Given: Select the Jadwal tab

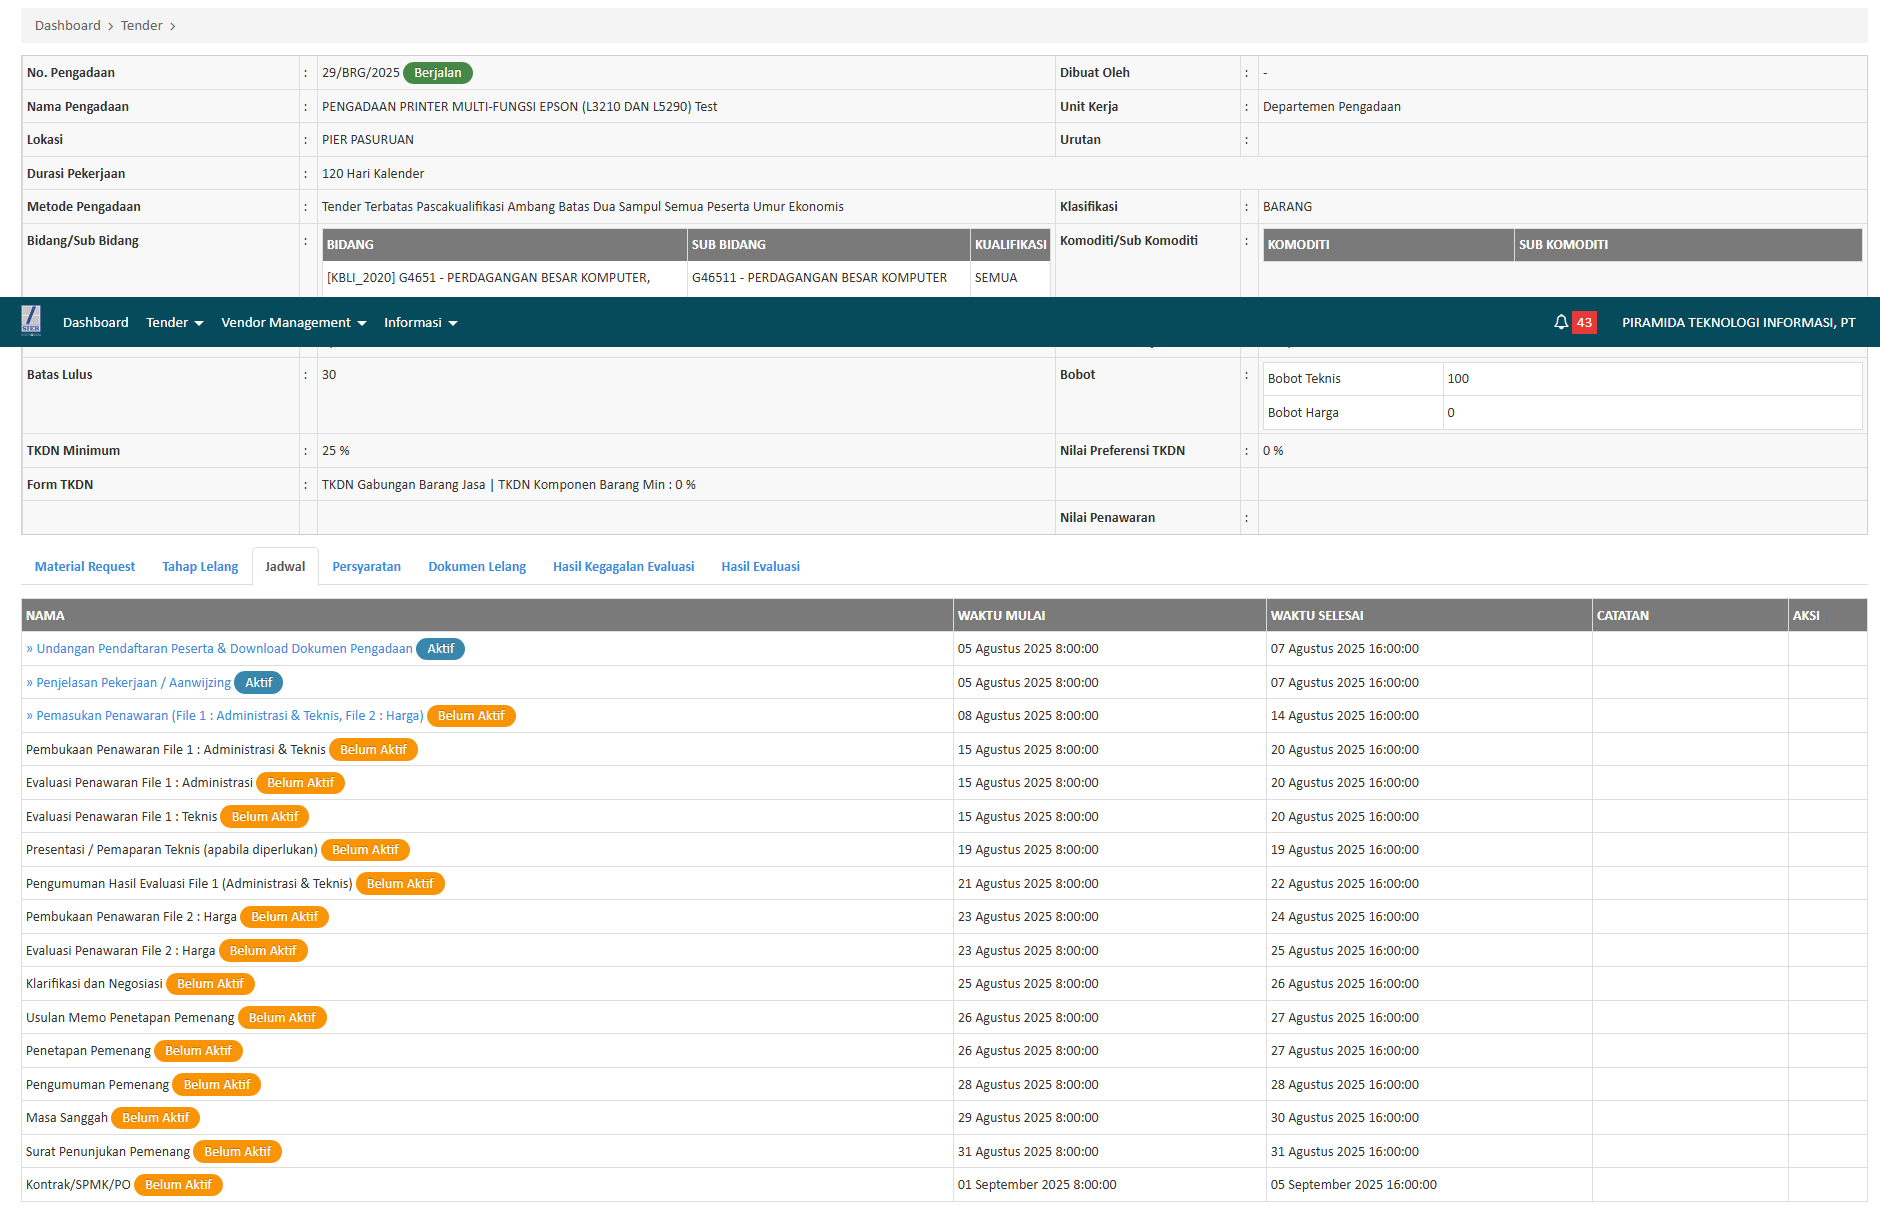Looking at the screenshot, I should coord(285,566).
